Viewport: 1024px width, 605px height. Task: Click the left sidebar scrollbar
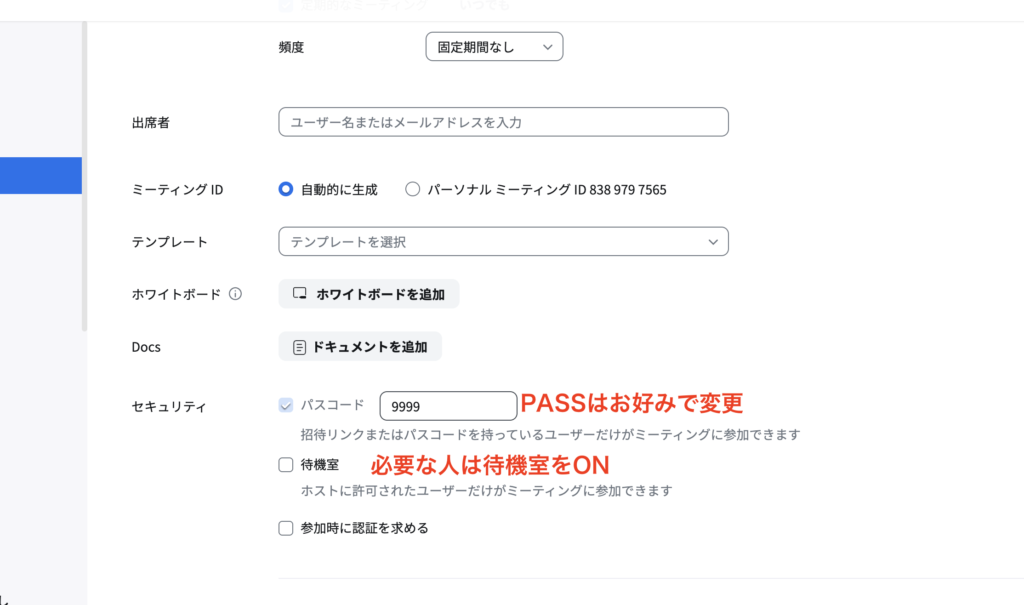tap(84, 176)
